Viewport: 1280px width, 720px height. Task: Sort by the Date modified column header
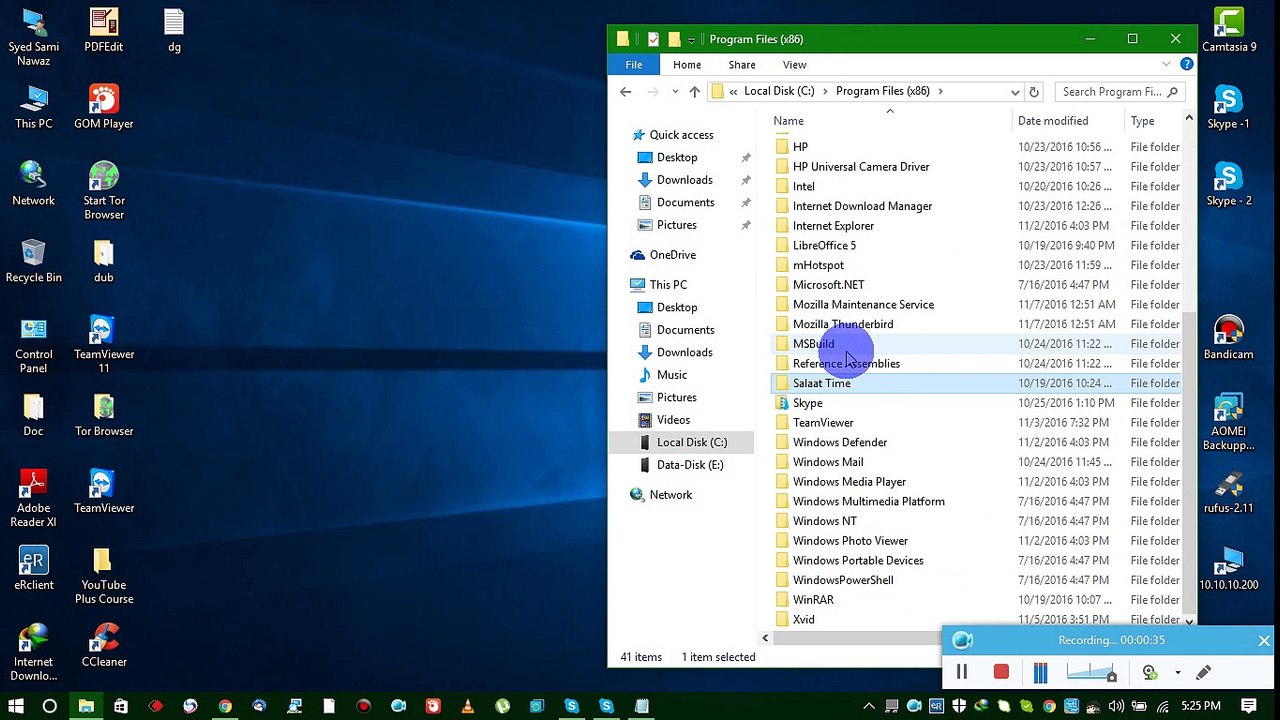(x=1053, y=121)
